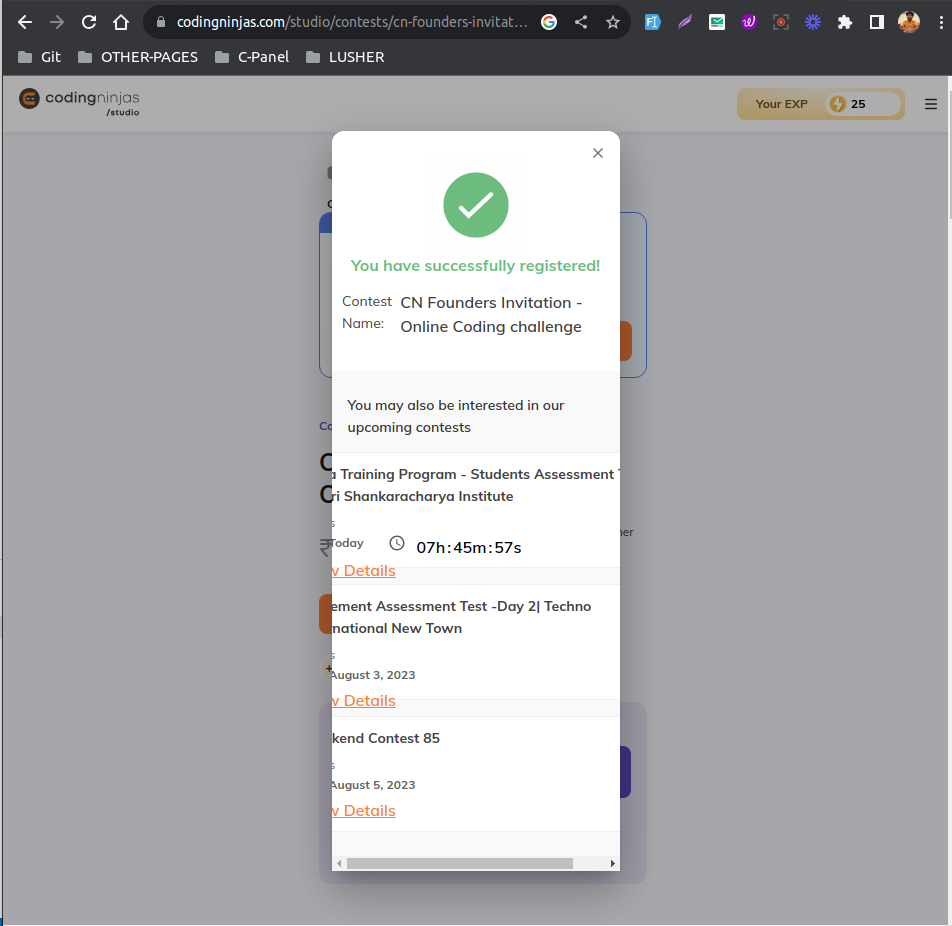This screenshot has height=926, width=952.
Task: Open the purple feather extension icon
Action: (685, 22)
